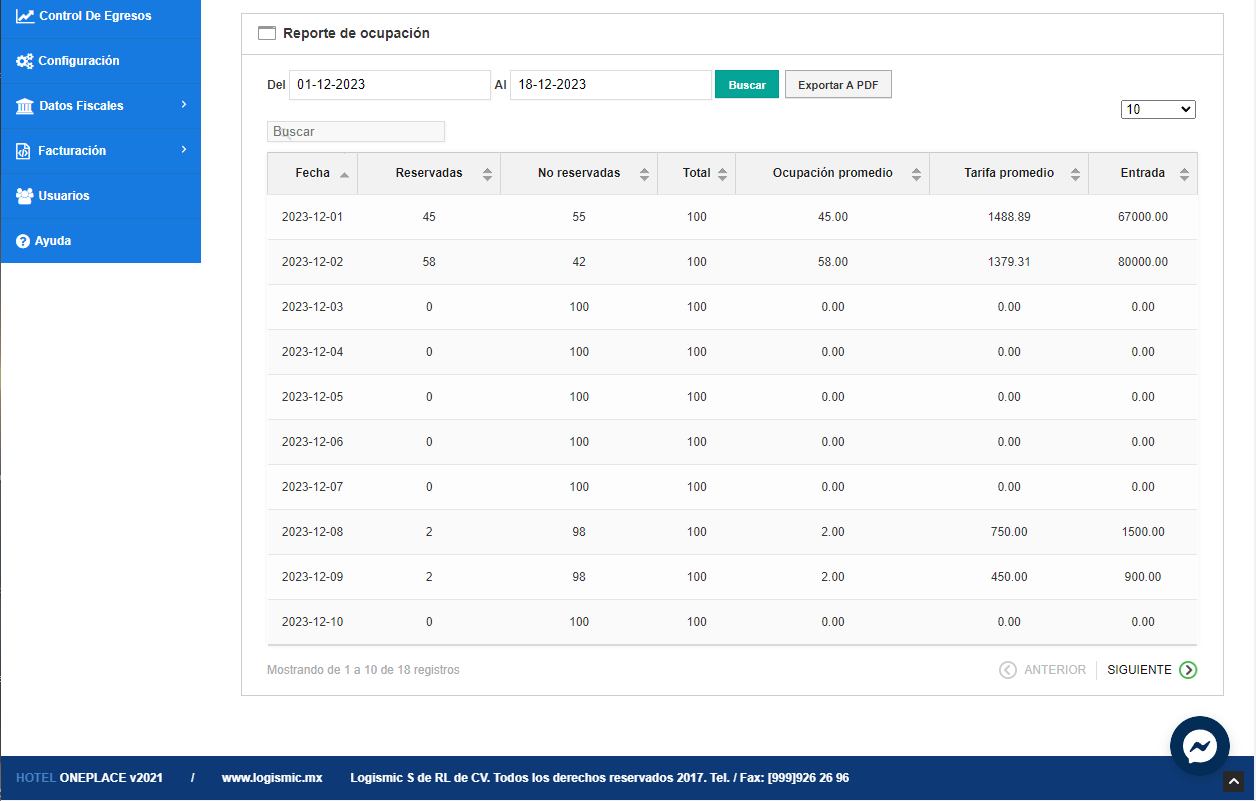Open the Messenger chat bubble
Screen dimensions: 1256x801
click(1199, 746)
